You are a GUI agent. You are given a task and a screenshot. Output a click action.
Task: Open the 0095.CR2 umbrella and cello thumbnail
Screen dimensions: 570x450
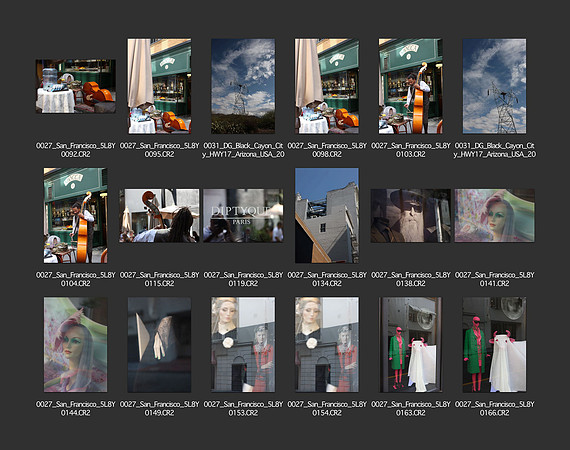159,86
